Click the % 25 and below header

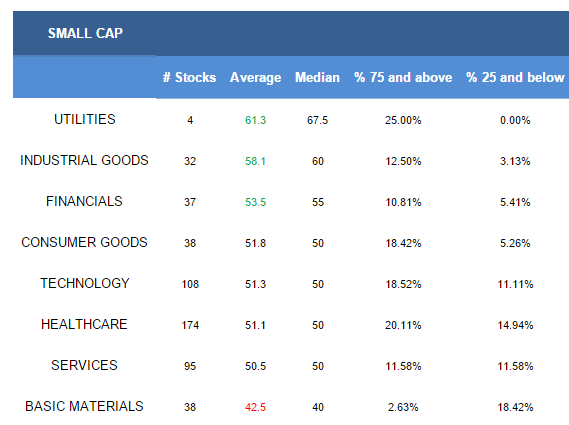pyautogui.click(x=515, y=77)
